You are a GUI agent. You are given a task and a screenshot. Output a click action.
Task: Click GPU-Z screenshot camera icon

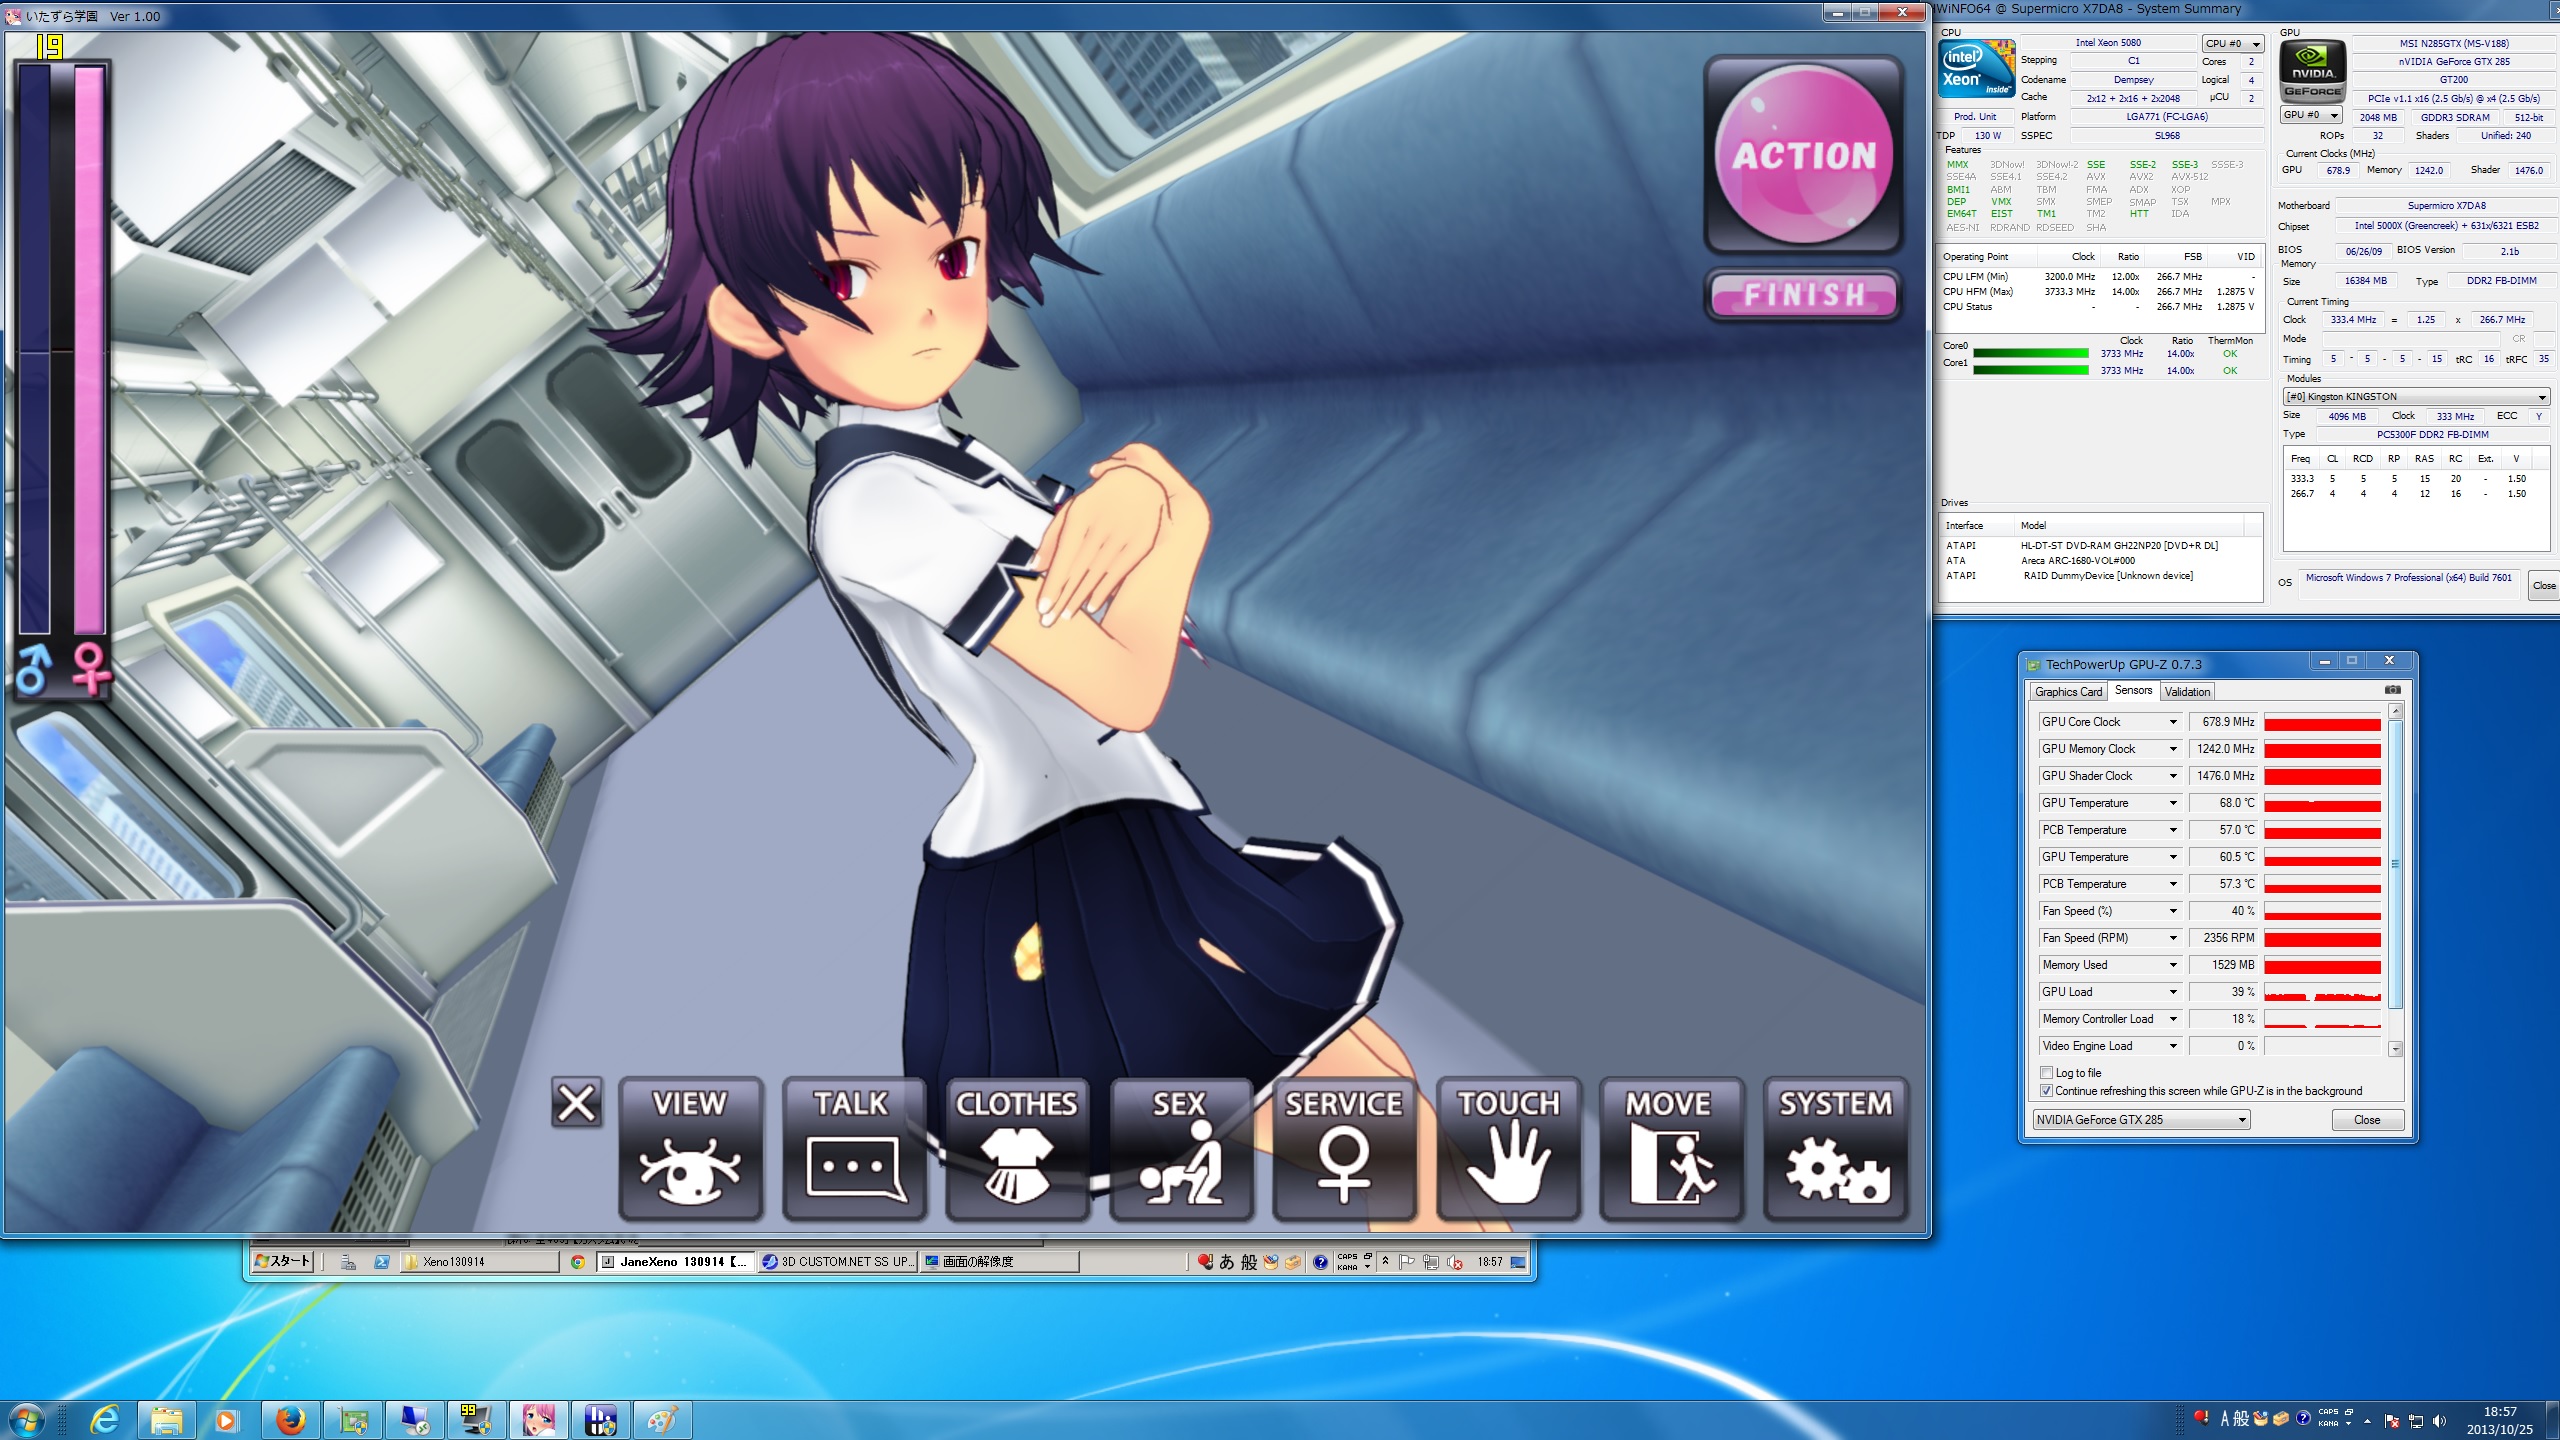[2392, 690]
